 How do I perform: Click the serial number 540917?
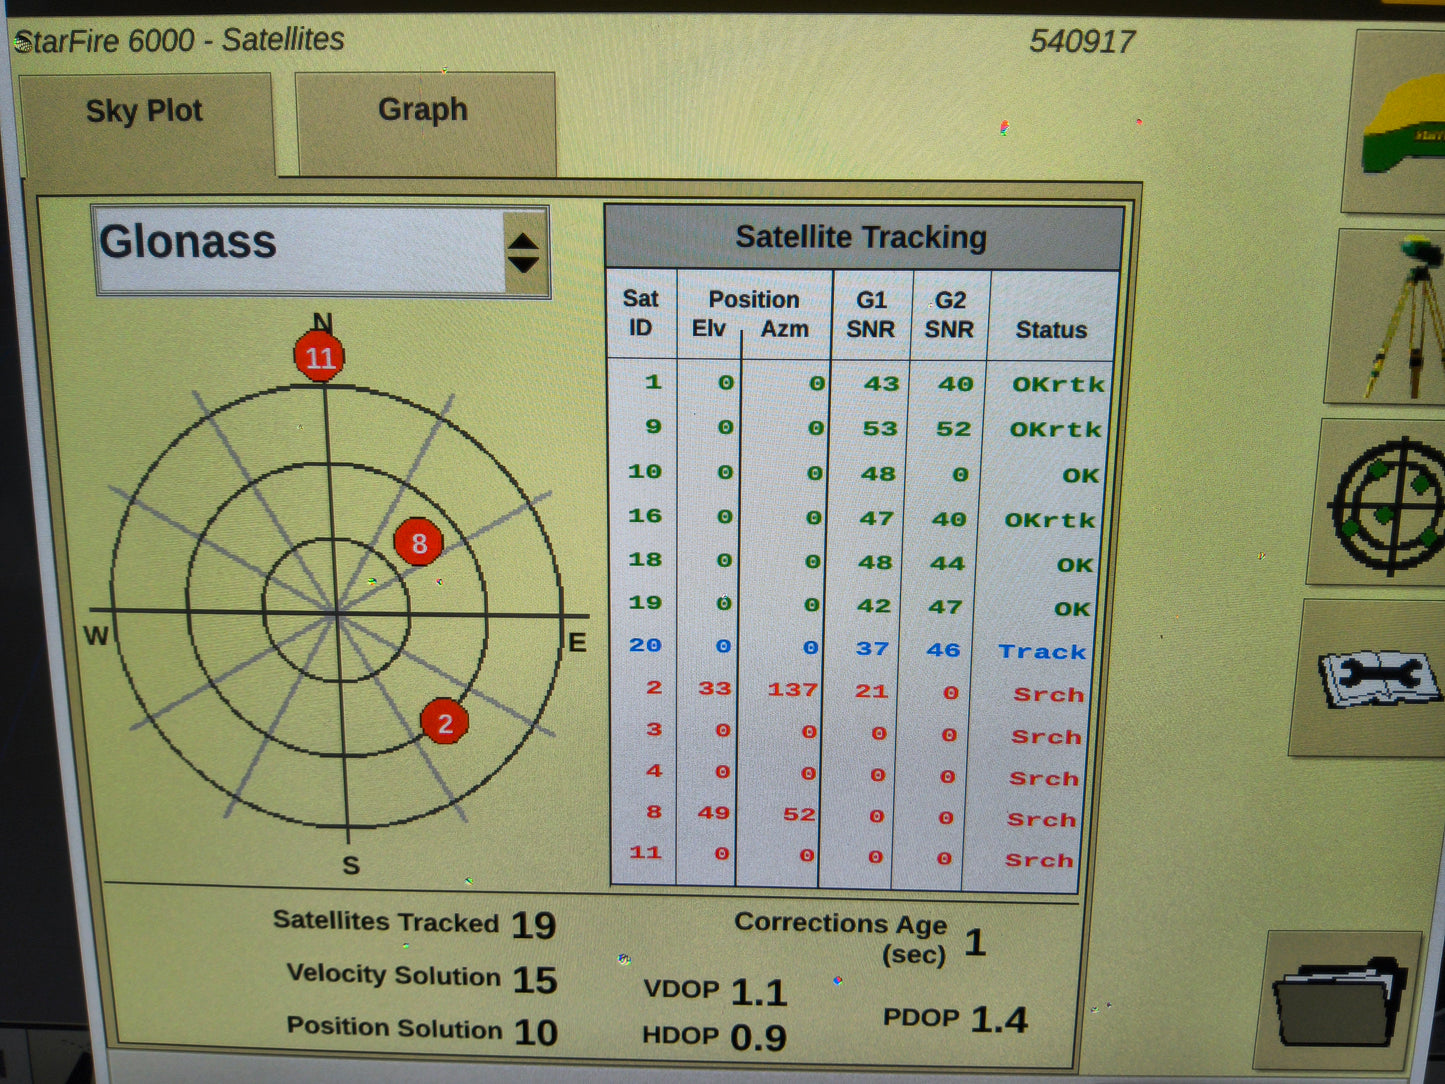point(1082,42)
